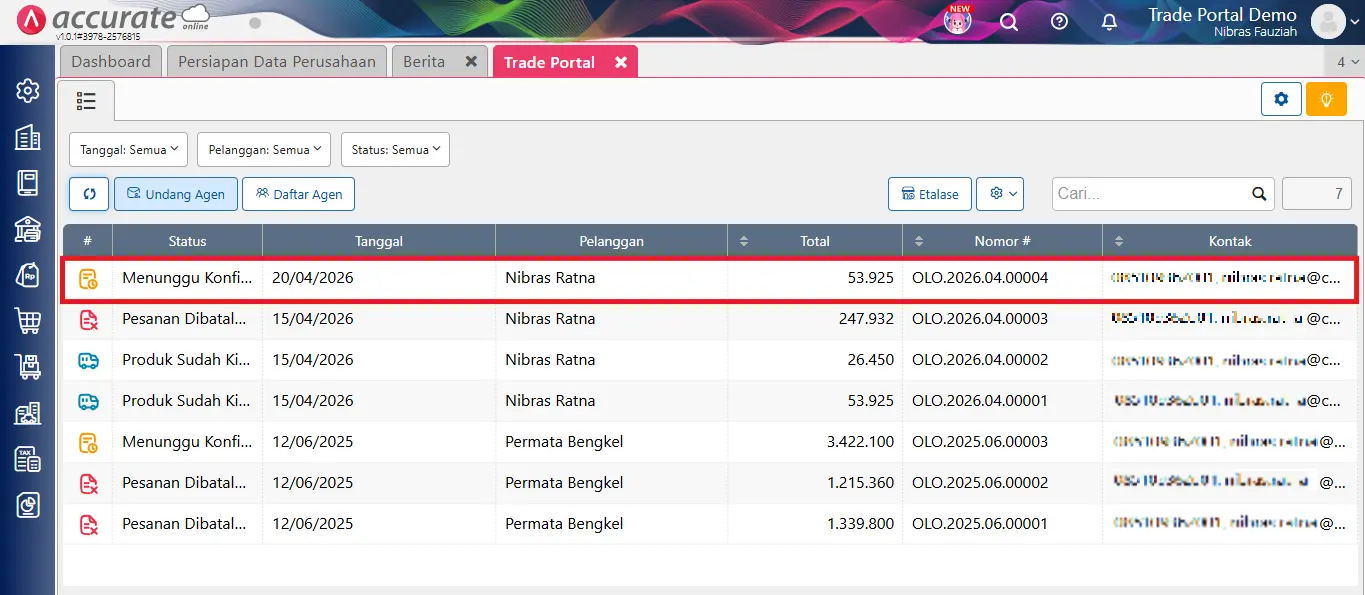Open the help question mark icon
The height and width of the screenshot is (595, 1365).
(x=1060, y=22)
